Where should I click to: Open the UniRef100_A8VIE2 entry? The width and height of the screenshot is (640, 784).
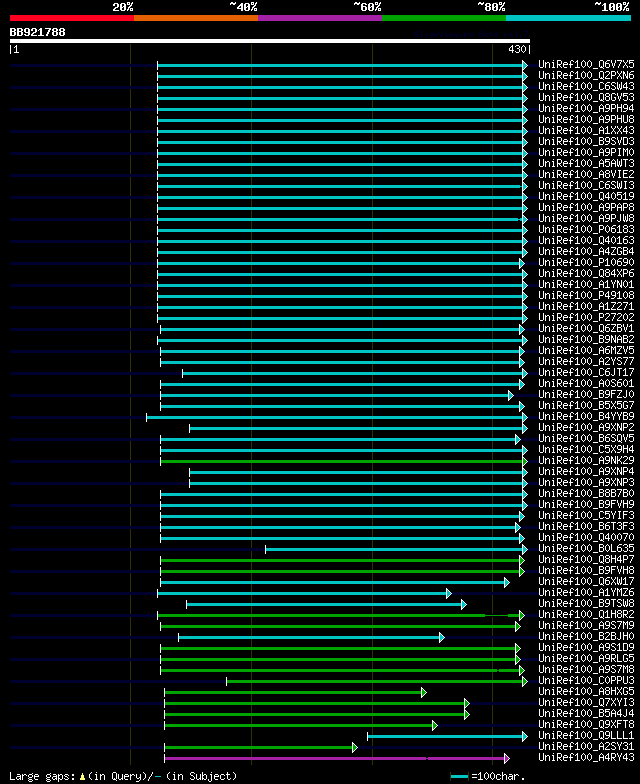586,174
